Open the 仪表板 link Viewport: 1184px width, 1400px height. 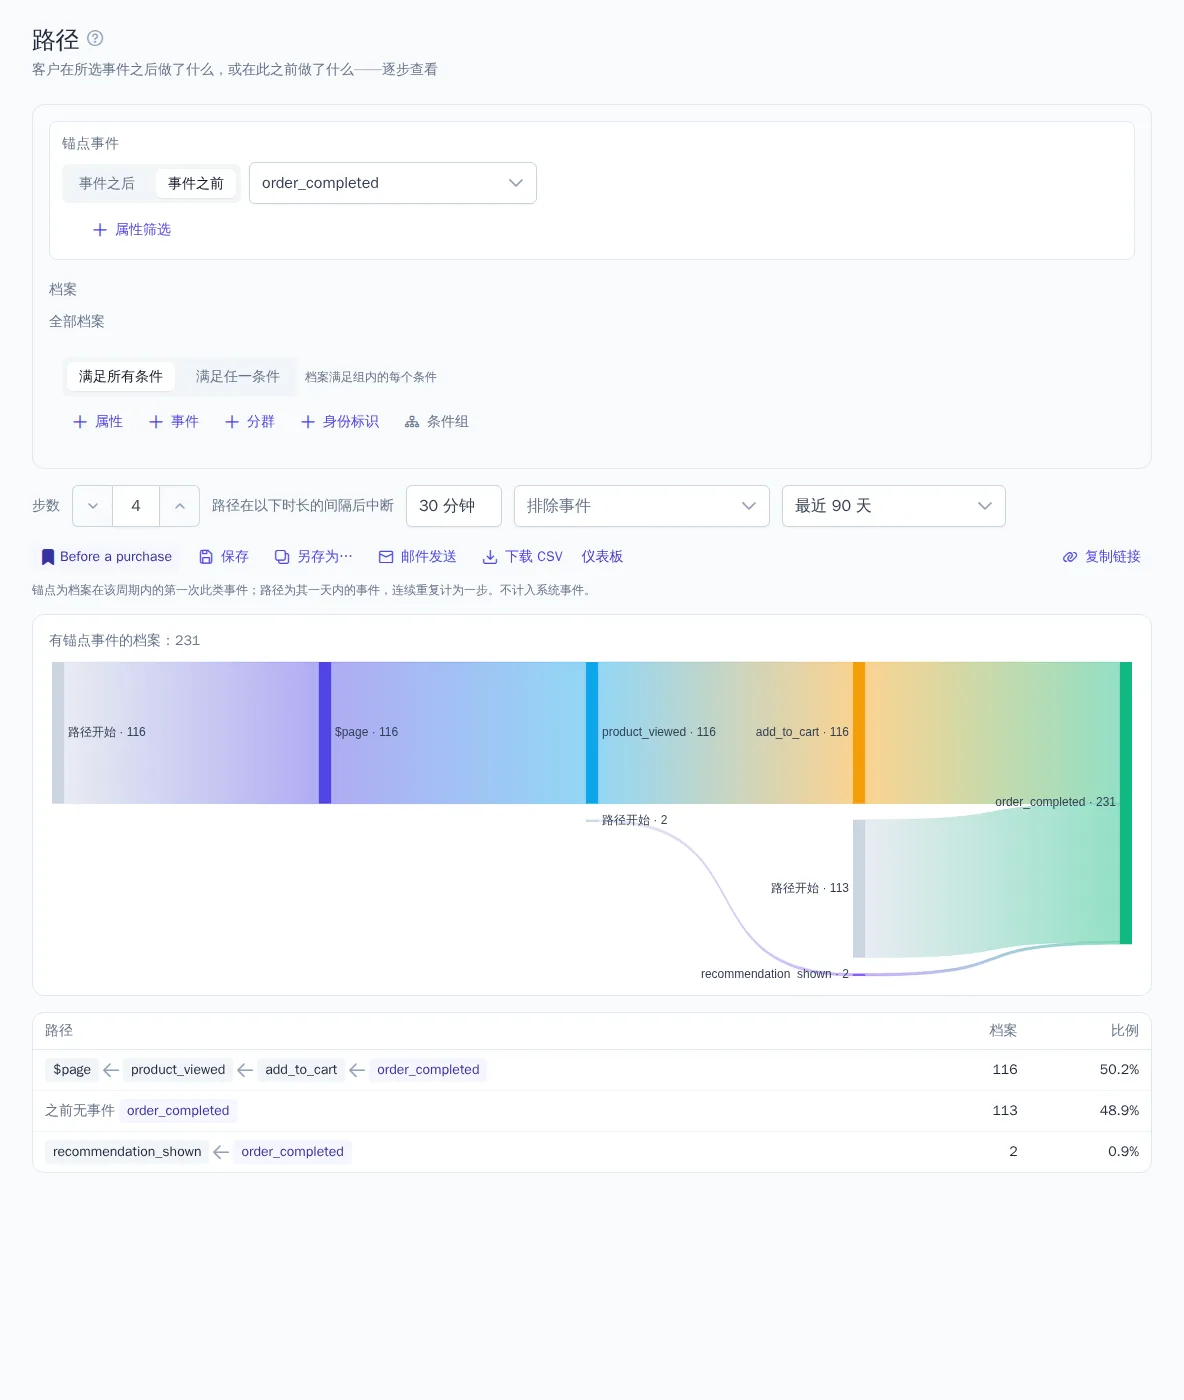pyautogui.click(x=602, y=557)
